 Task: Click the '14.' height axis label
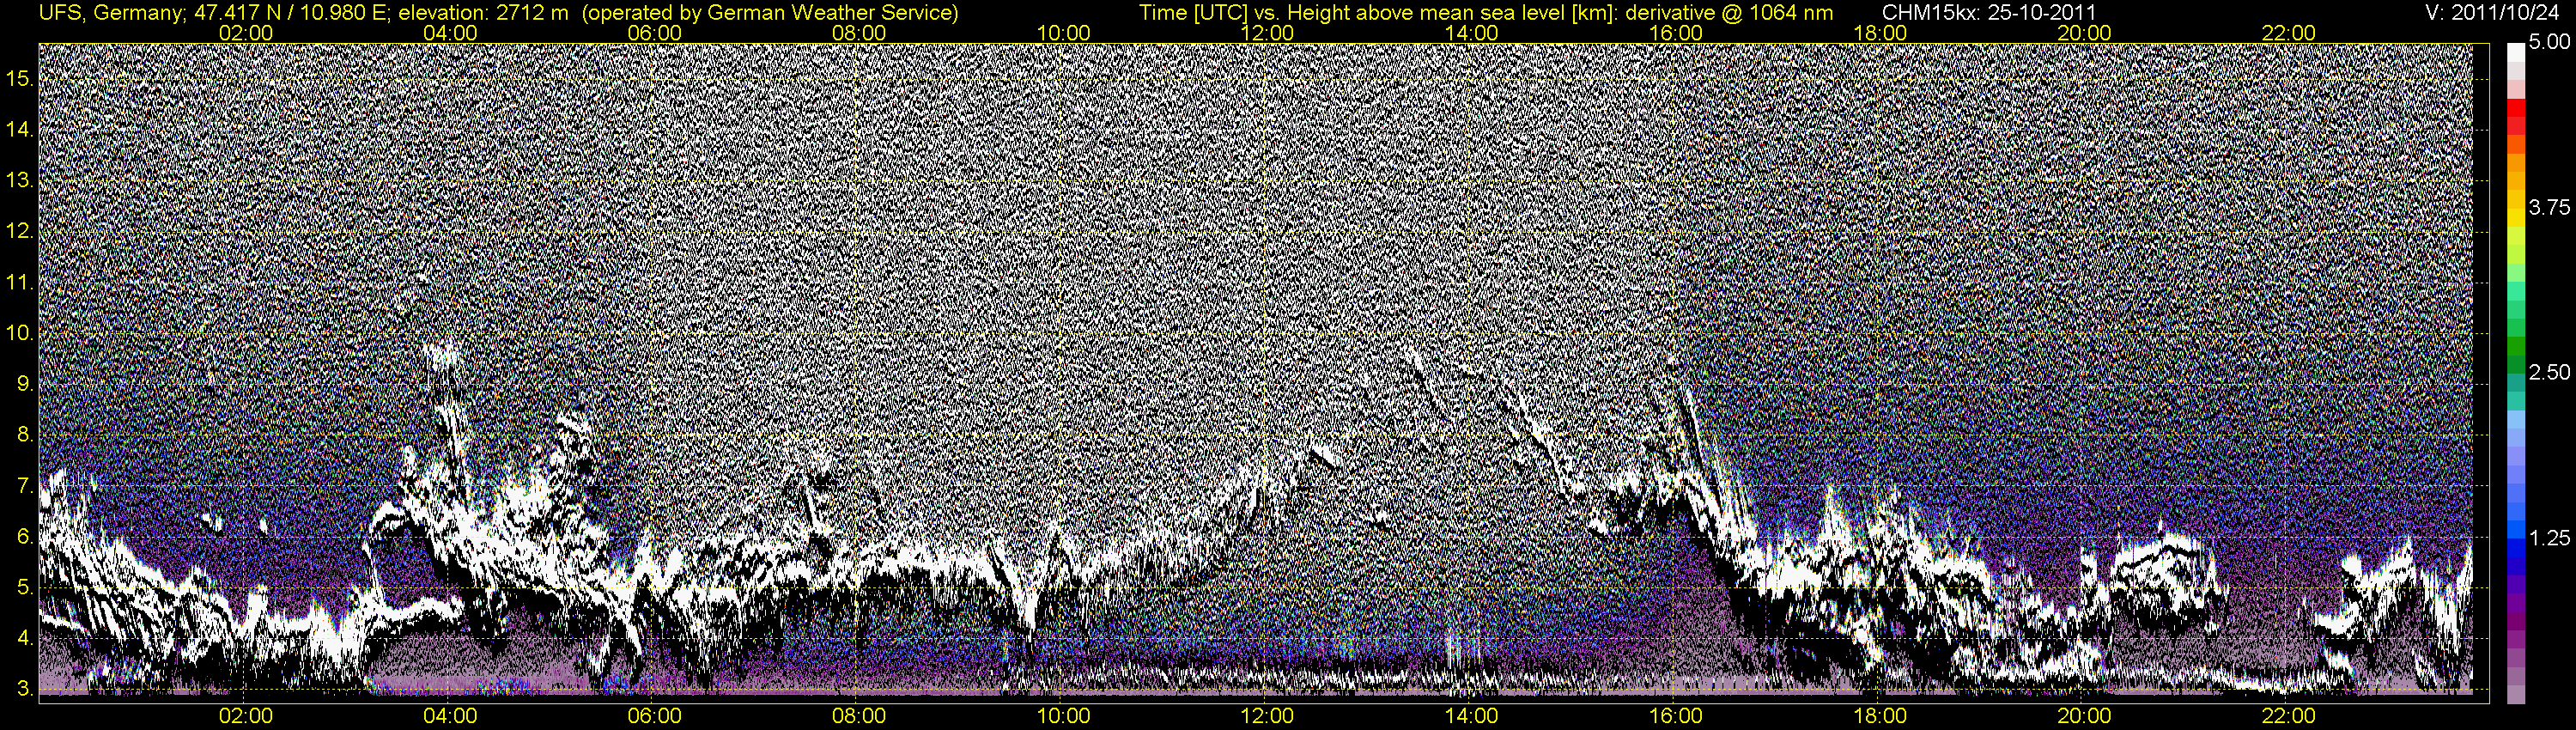click(x=20, y=130)
